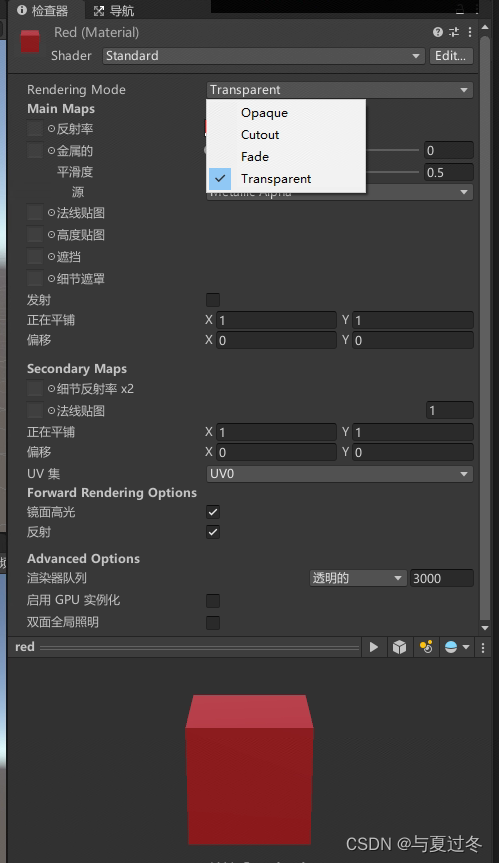Screen dimensions: 499x863
Task: Open the UV 集 UV0 dropdown
Action: coord(340,474)
